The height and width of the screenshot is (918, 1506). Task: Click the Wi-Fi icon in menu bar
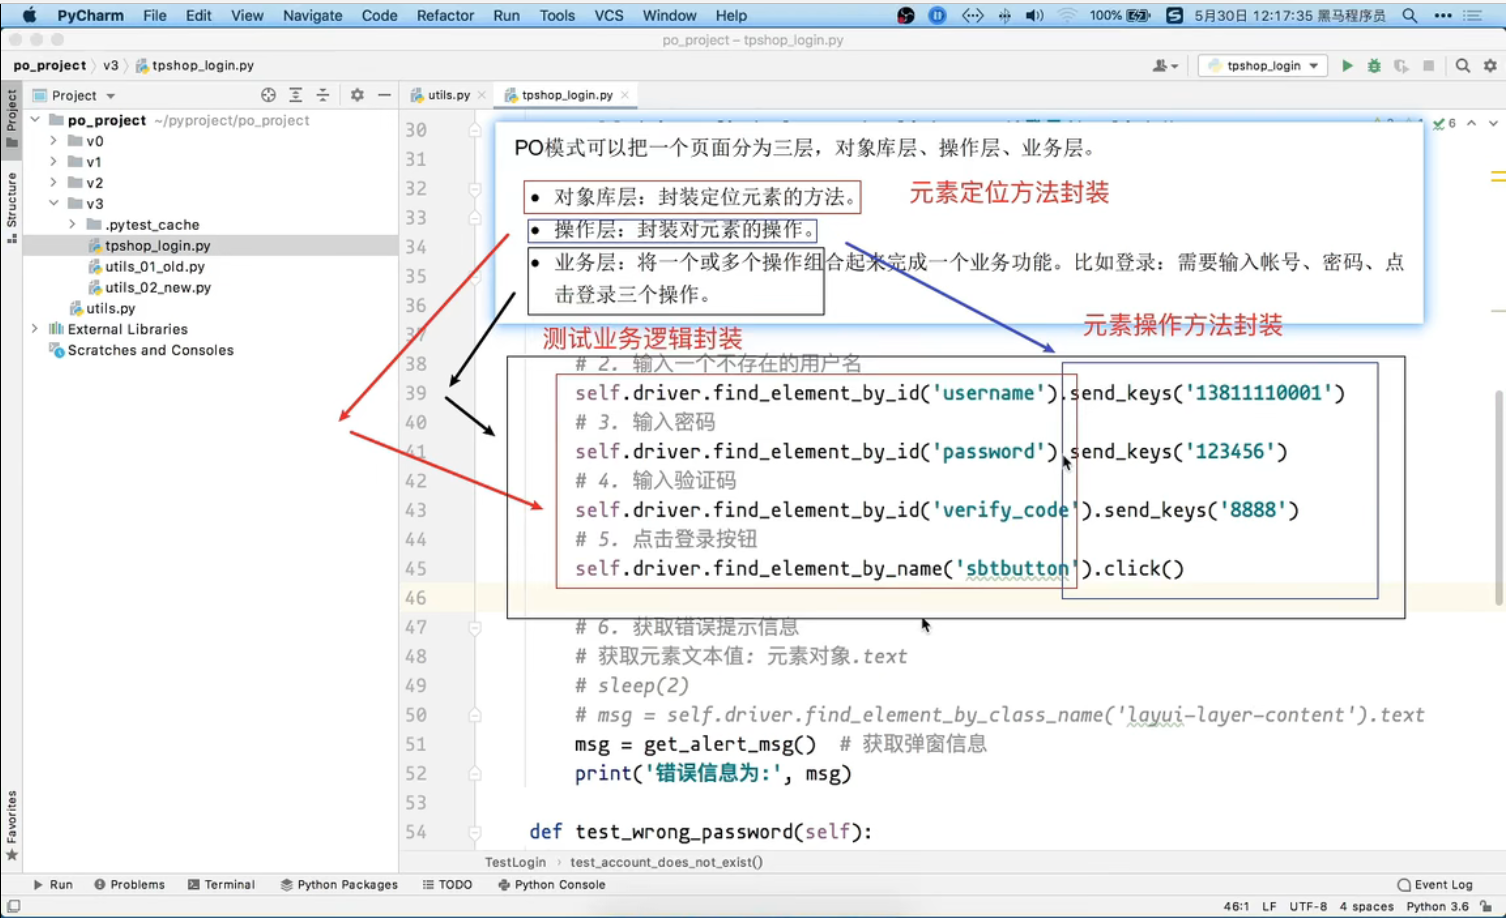click(1068, 15)
